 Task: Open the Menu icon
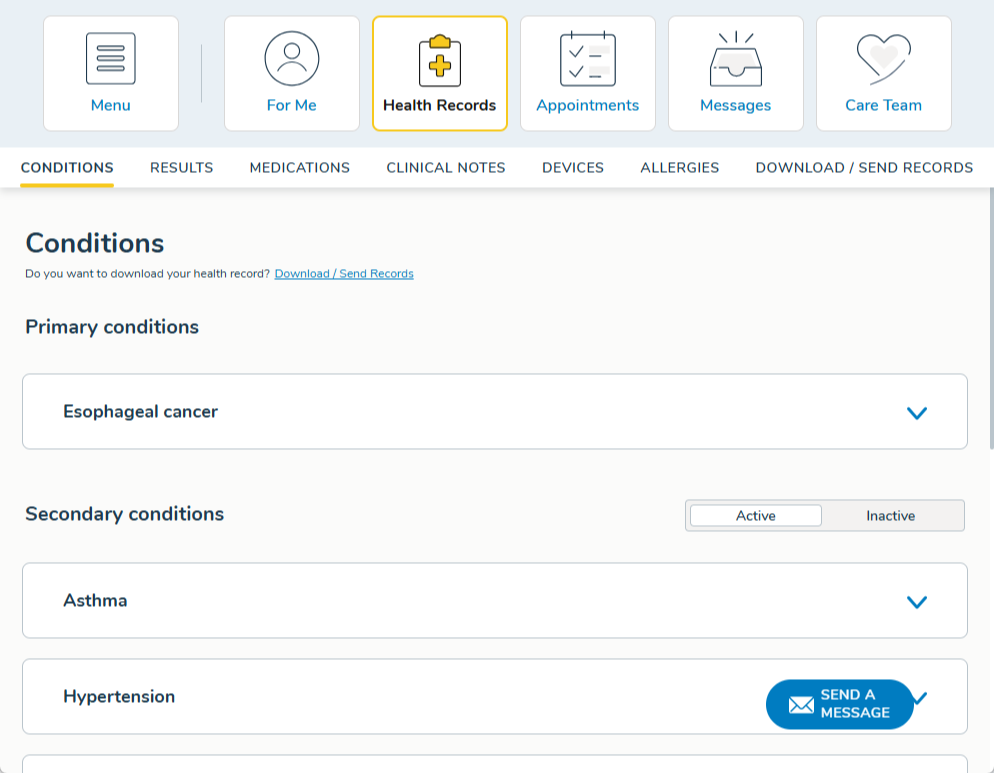[110, 58]
